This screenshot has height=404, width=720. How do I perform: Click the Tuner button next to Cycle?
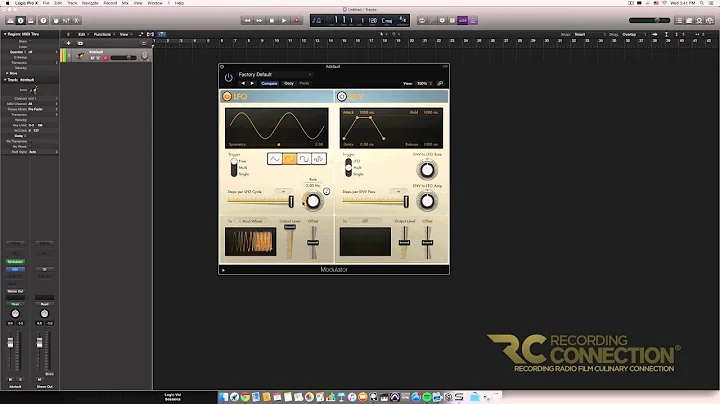click(x=432, y=20)
